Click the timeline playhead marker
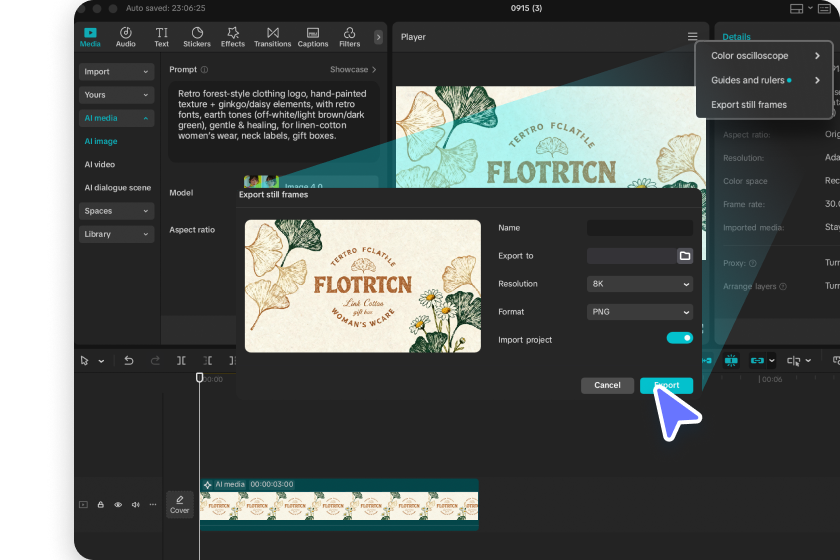840x560 pixels. tap(199, 378)
